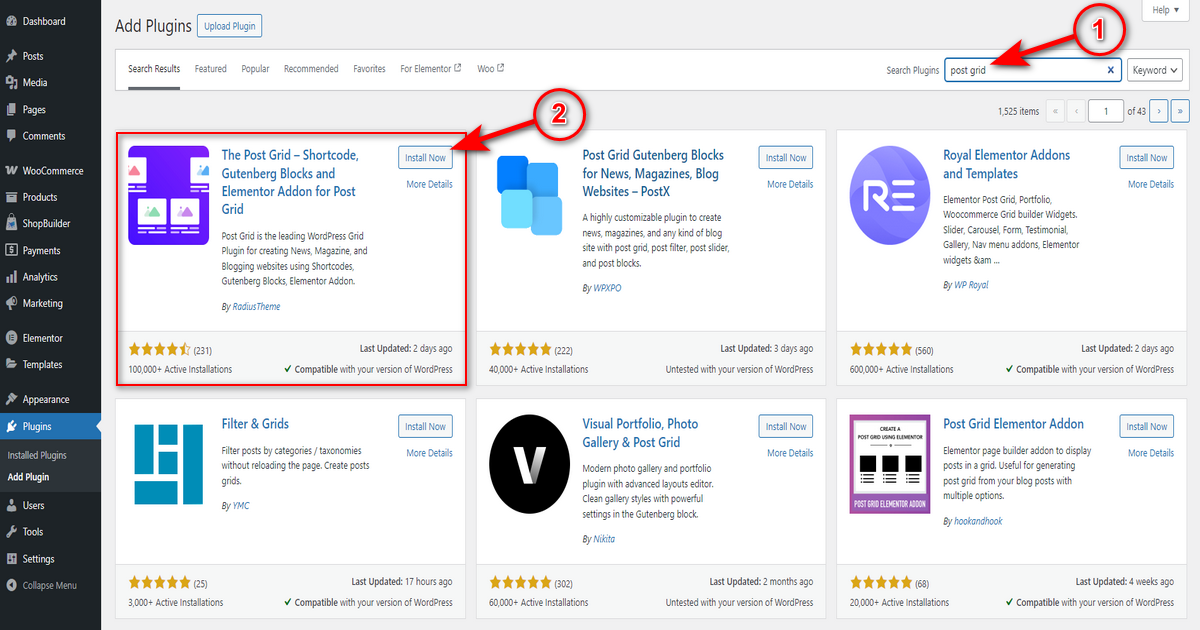Install The Post Grid plugin
This screenshot has width=1200, height=630.
click(x=425, y=158)
